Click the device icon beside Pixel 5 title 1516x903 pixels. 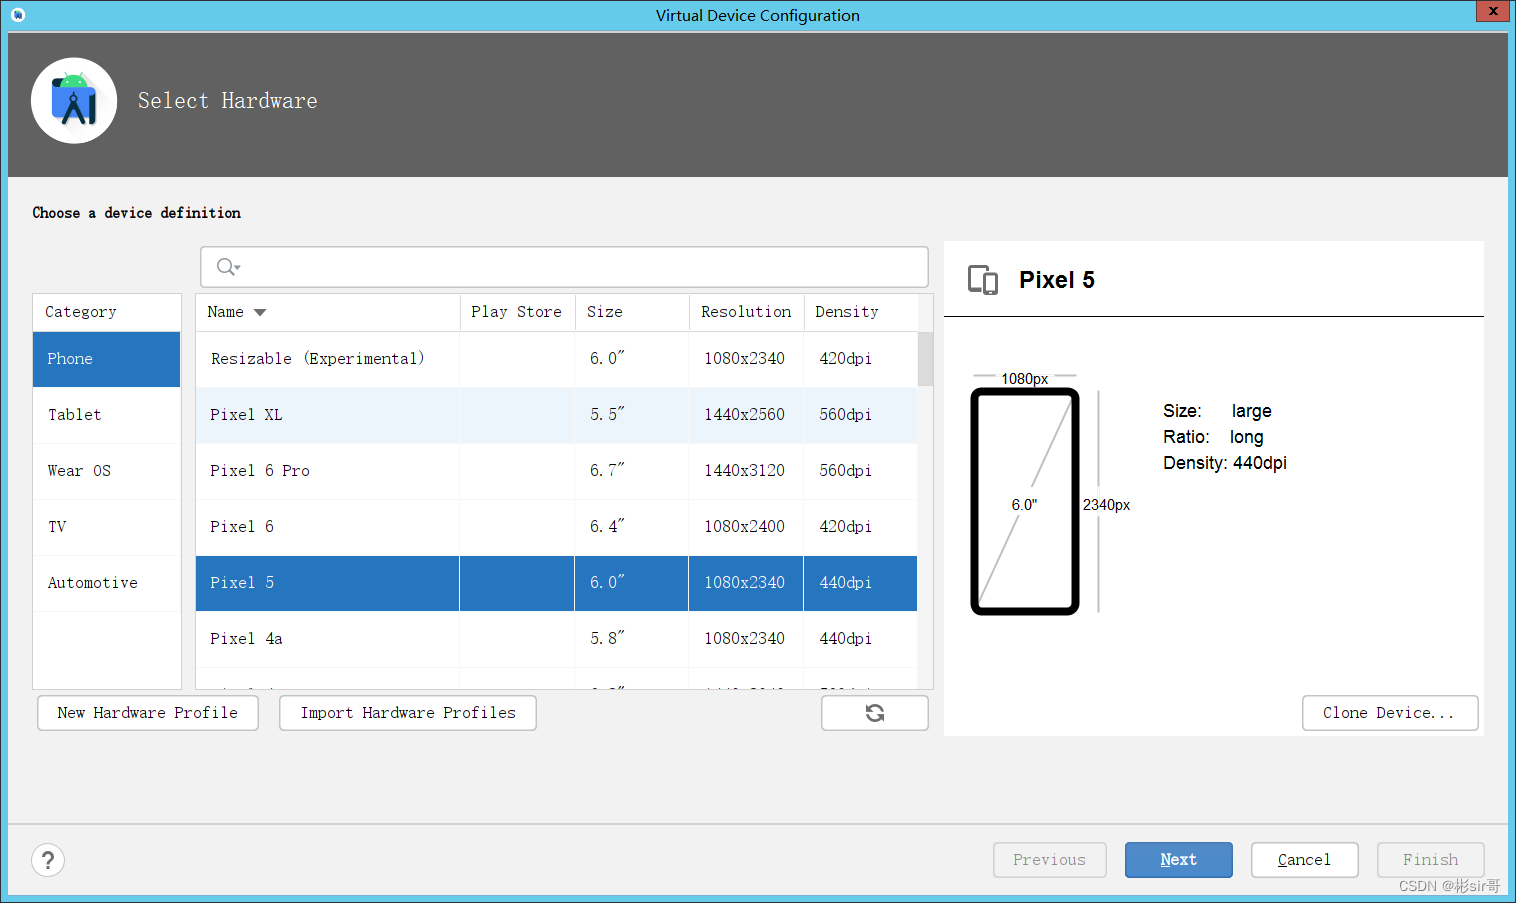coord(983,280)
